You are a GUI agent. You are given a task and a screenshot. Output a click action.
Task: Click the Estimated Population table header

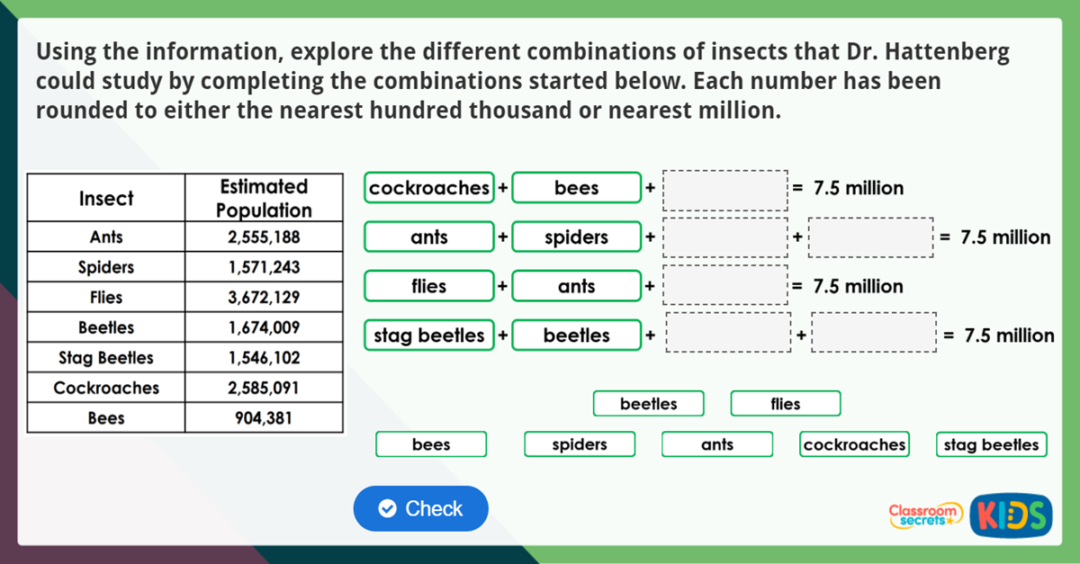[x=264, y=198]
